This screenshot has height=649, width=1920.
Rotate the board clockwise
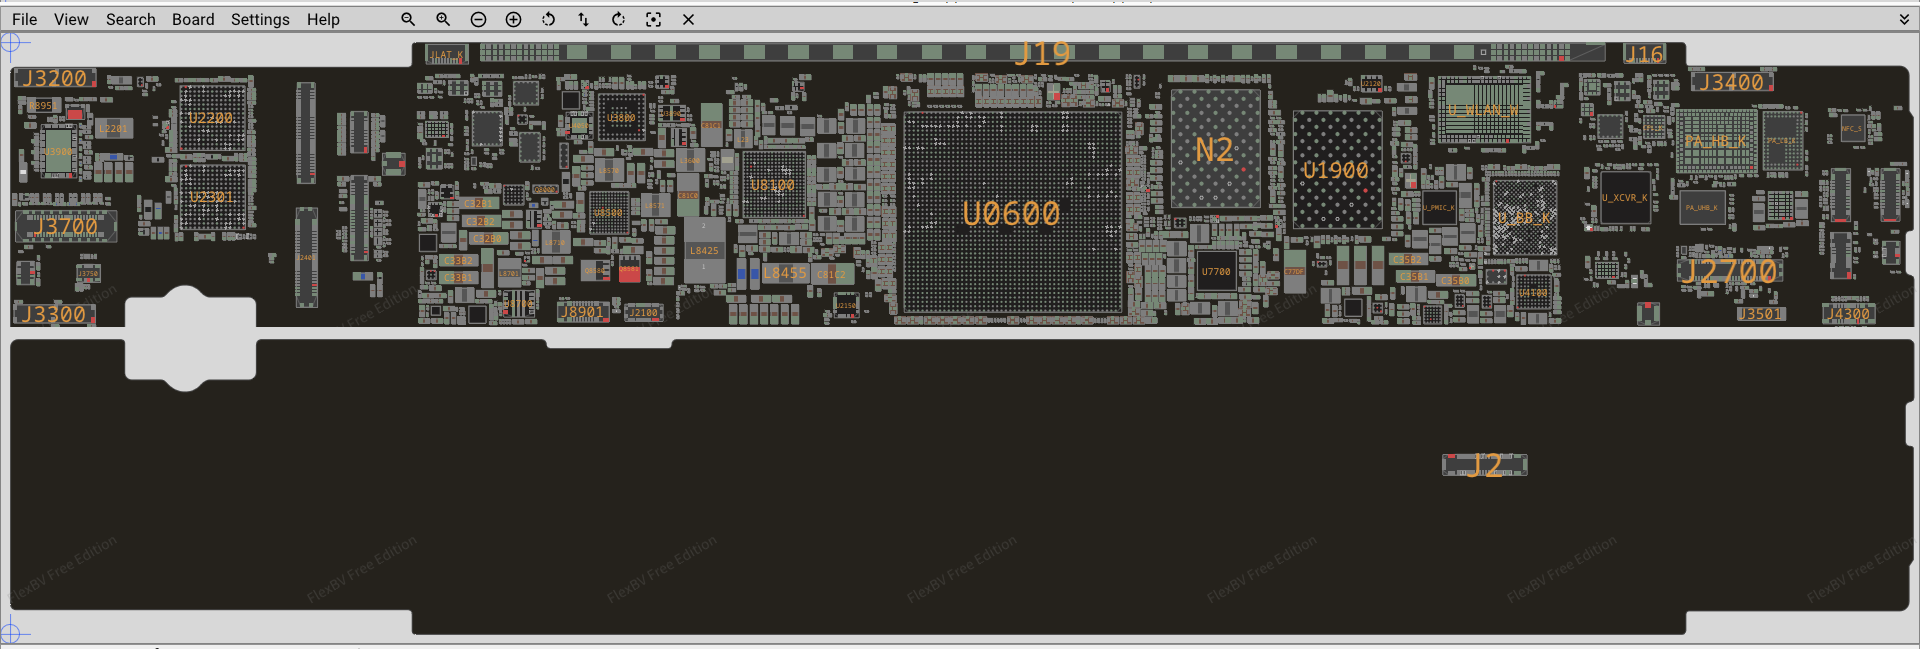[x=618, y=19]
